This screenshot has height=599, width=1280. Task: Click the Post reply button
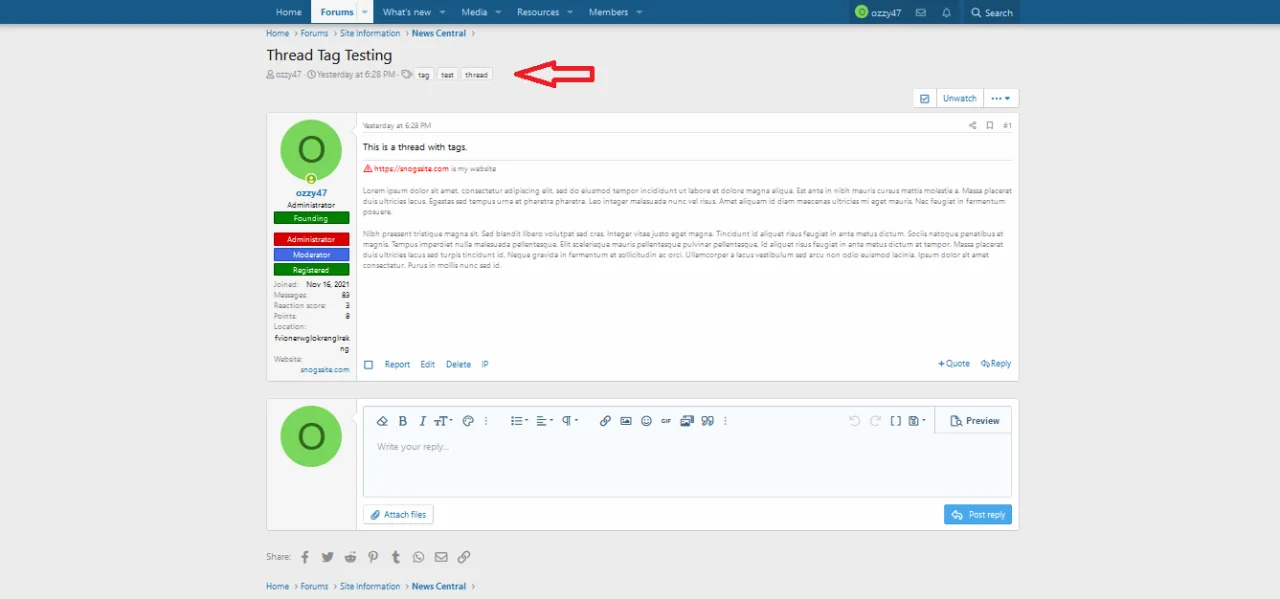pos(977,514)
